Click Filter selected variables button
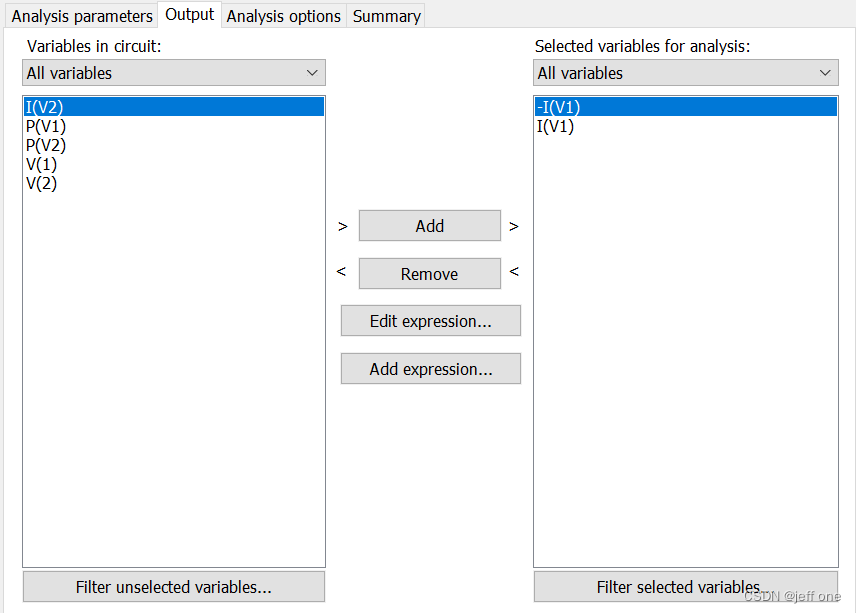 (x=685, y=587)
